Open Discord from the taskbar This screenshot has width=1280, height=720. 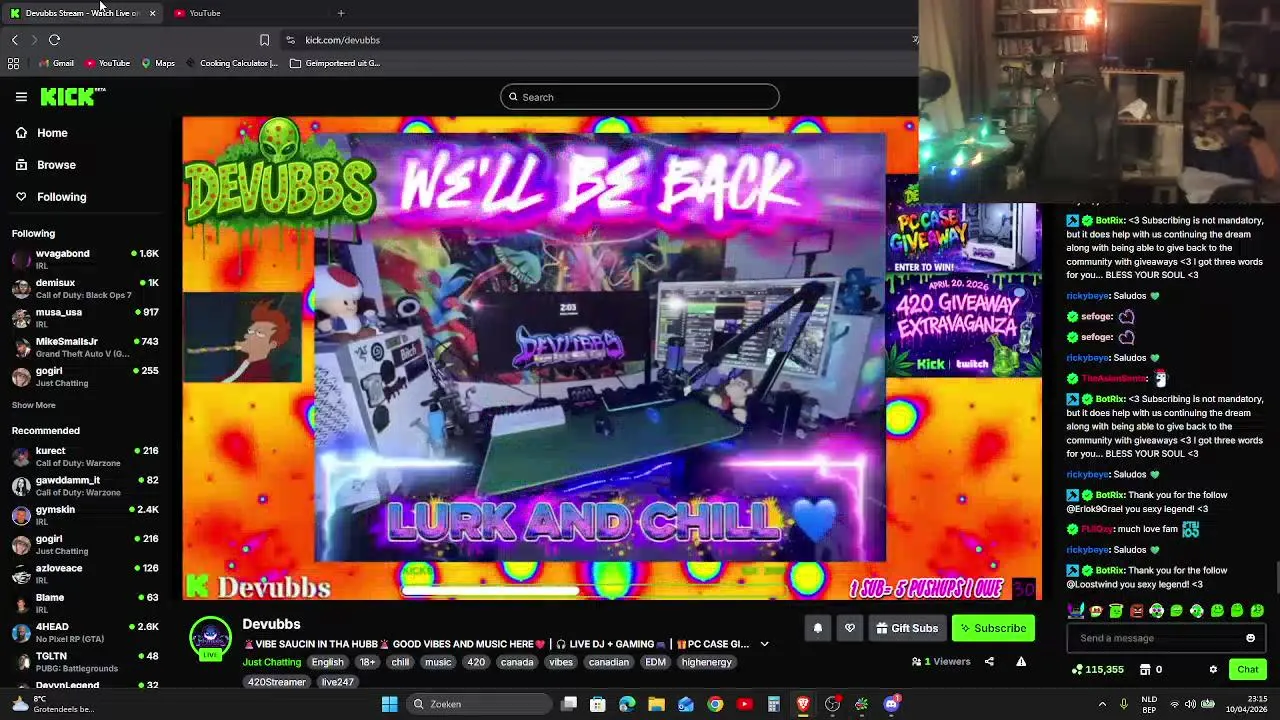click(x=891, y=704)
